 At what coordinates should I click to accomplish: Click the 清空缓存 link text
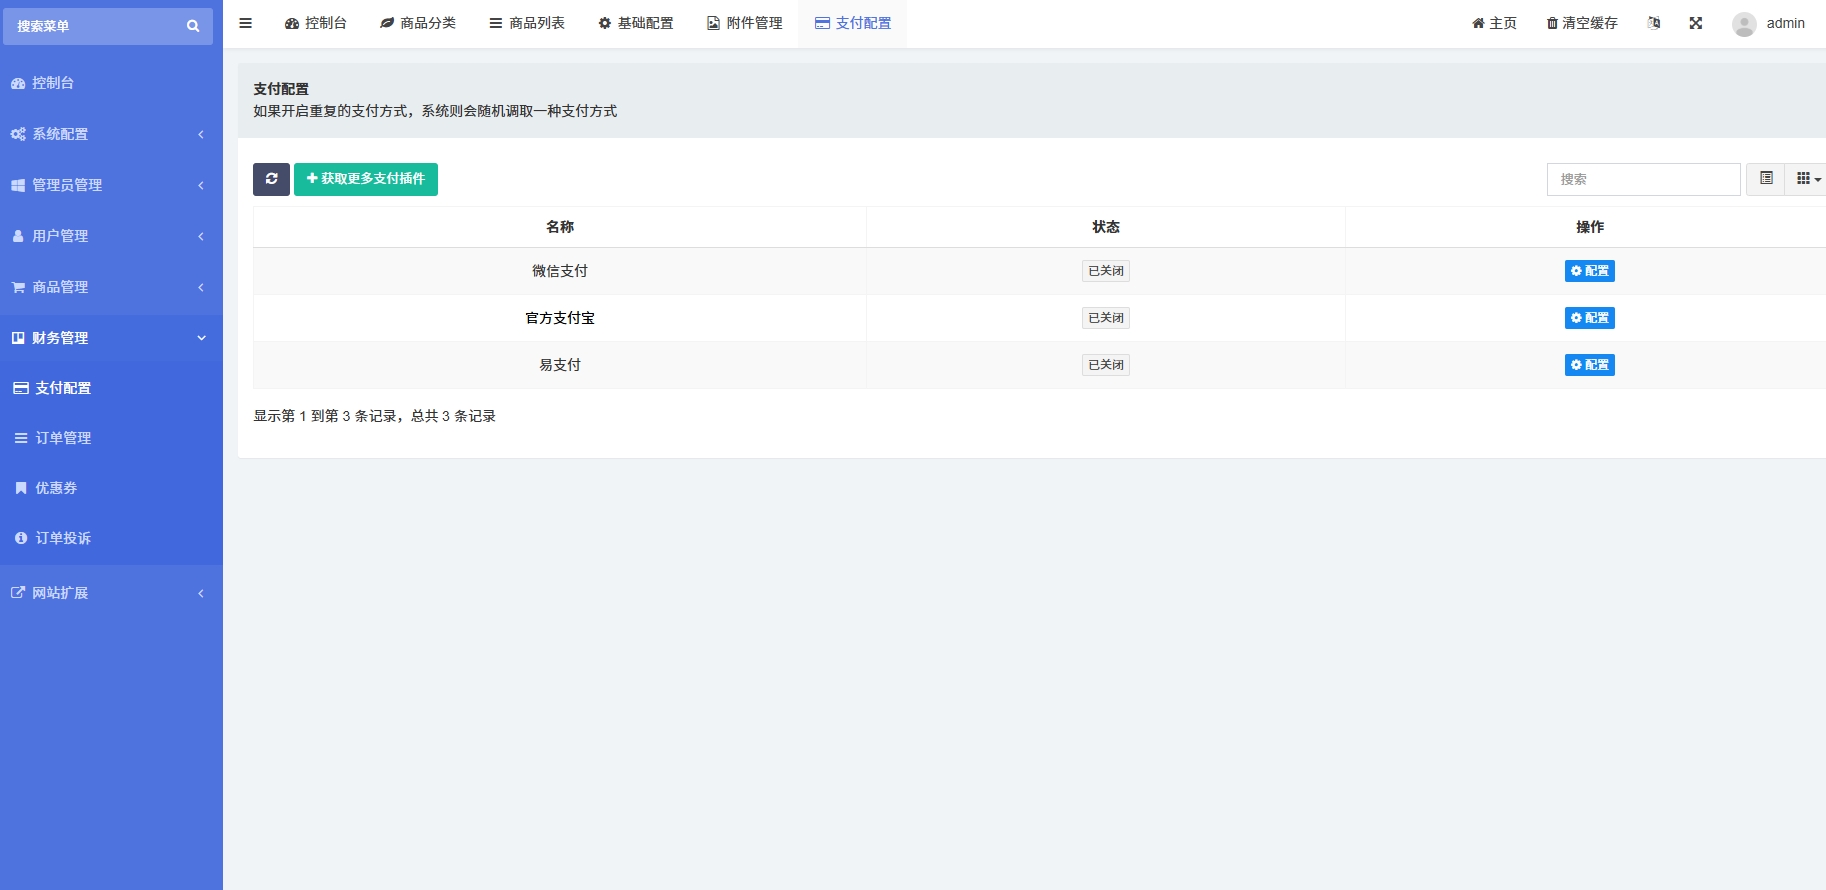pos(1590,23)
